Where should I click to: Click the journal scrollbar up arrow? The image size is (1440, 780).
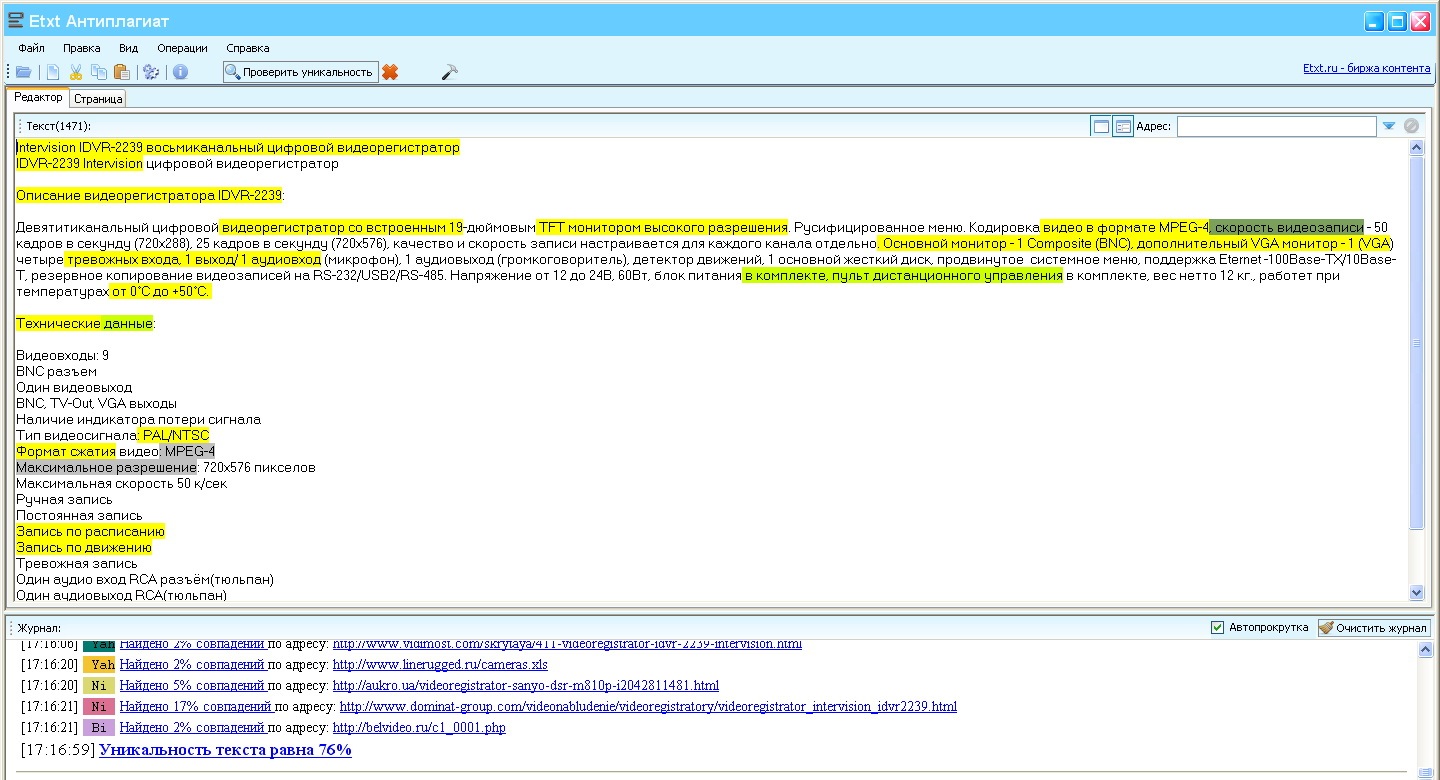1426,651
